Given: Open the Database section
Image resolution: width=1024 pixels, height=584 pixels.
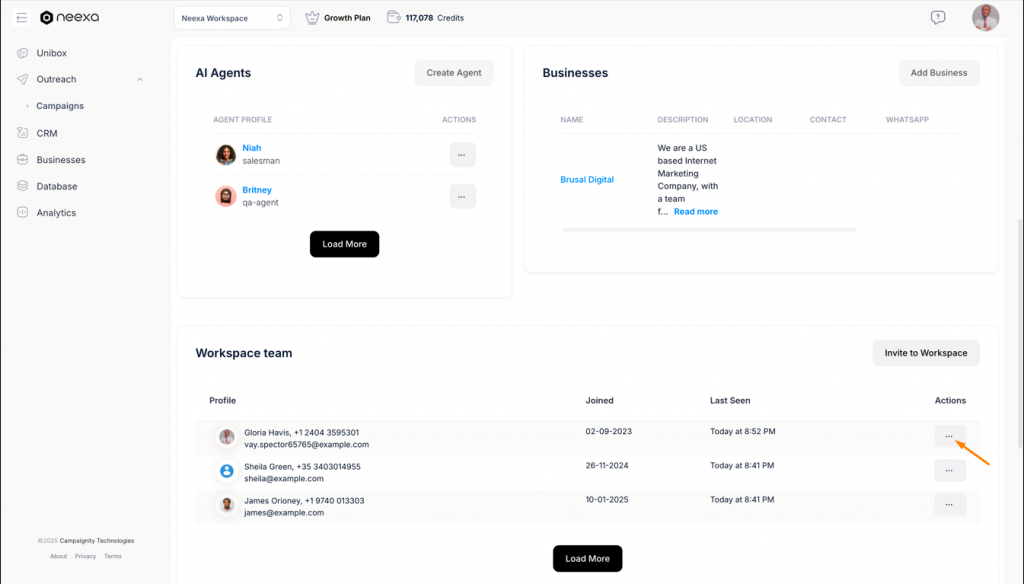Looking at the screenshot, I should pos(56,186).
